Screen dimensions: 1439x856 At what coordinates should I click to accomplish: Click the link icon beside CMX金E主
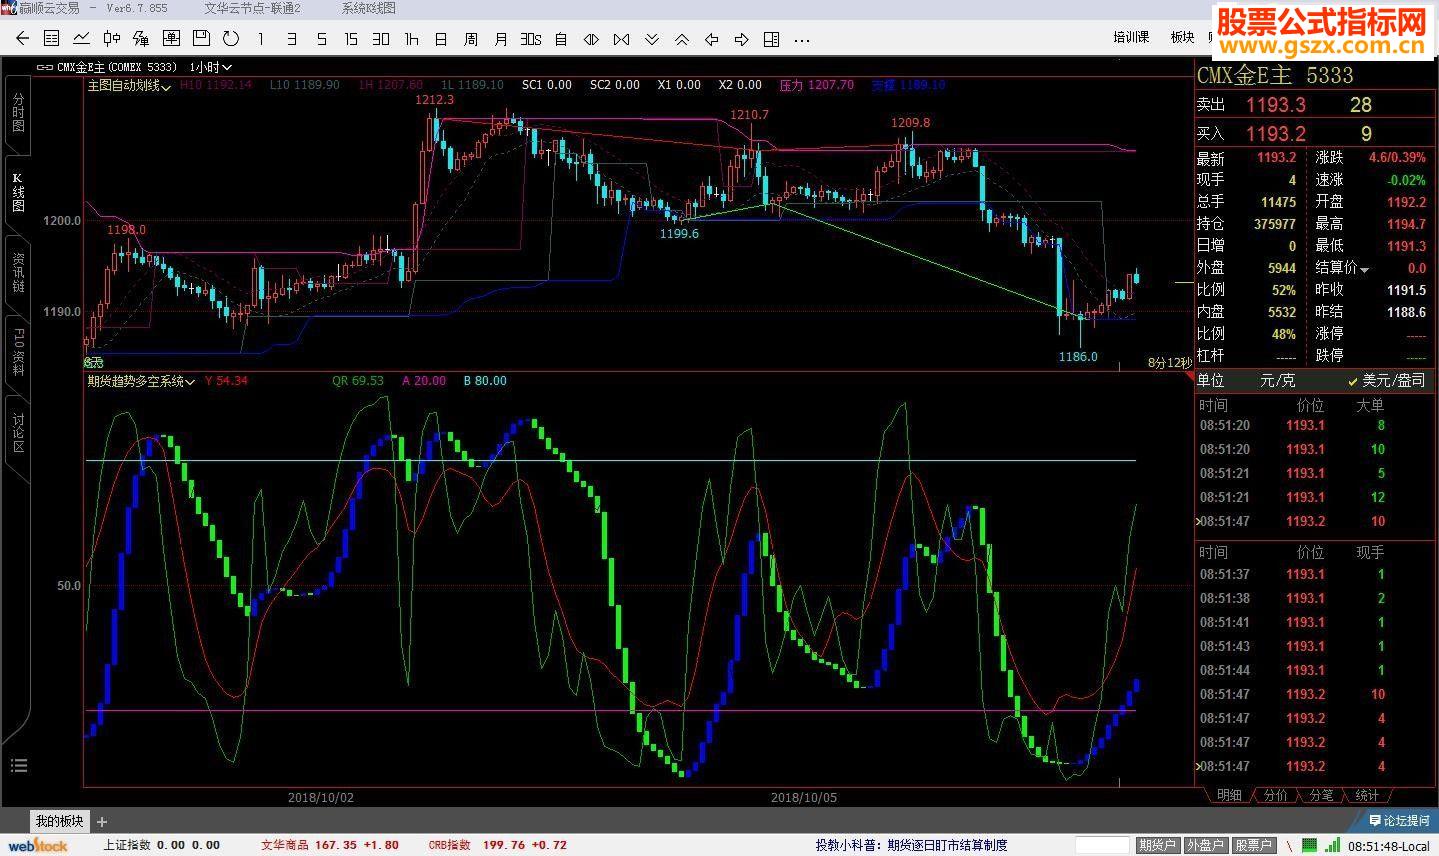45,67
